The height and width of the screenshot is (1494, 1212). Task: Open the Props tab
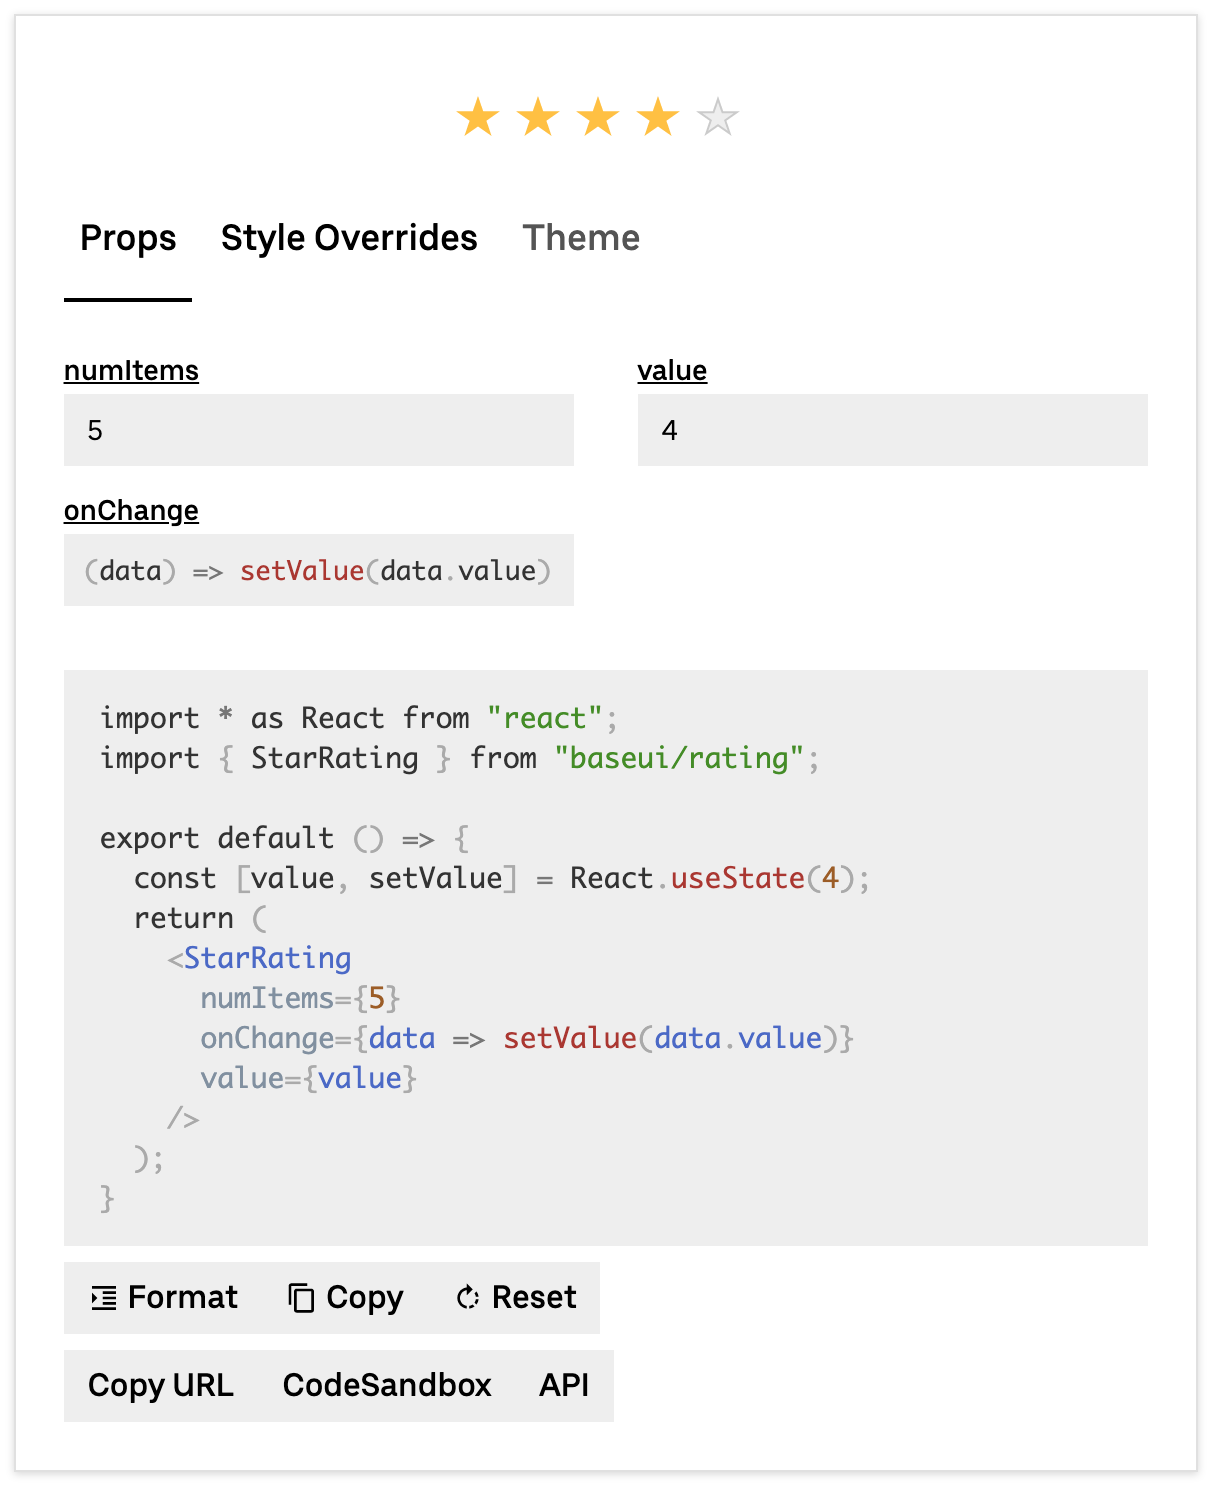(128, 238)
